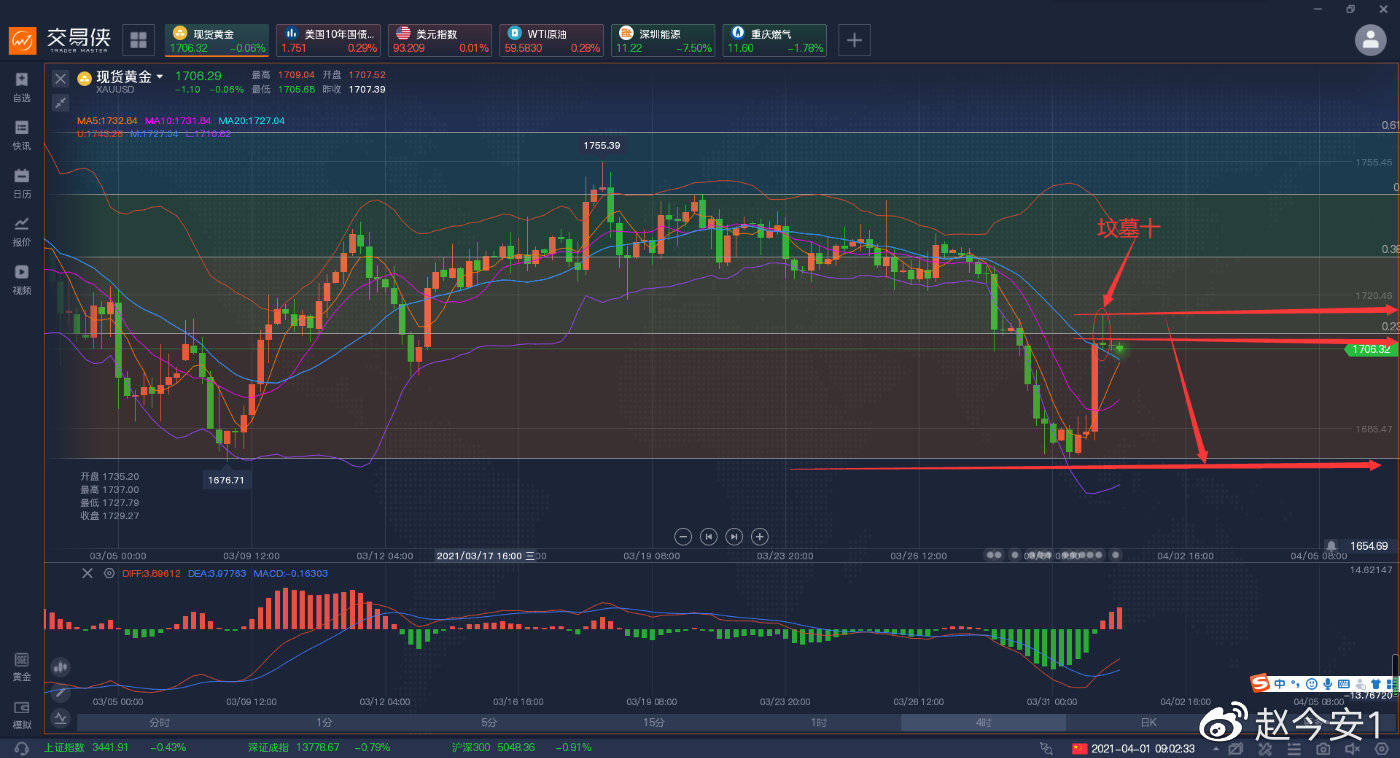Zoom in the chart with plus button

pyautogui.click(x=759, y=536)
